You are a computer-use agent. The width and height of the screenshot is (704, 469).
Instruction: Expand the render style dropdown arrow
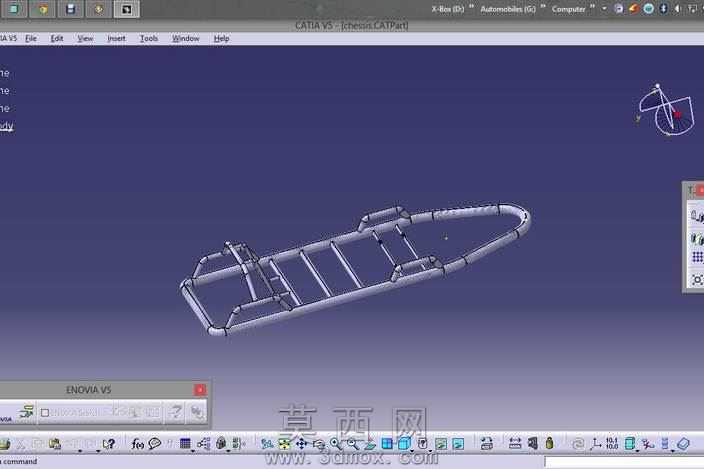coord(430,450)
